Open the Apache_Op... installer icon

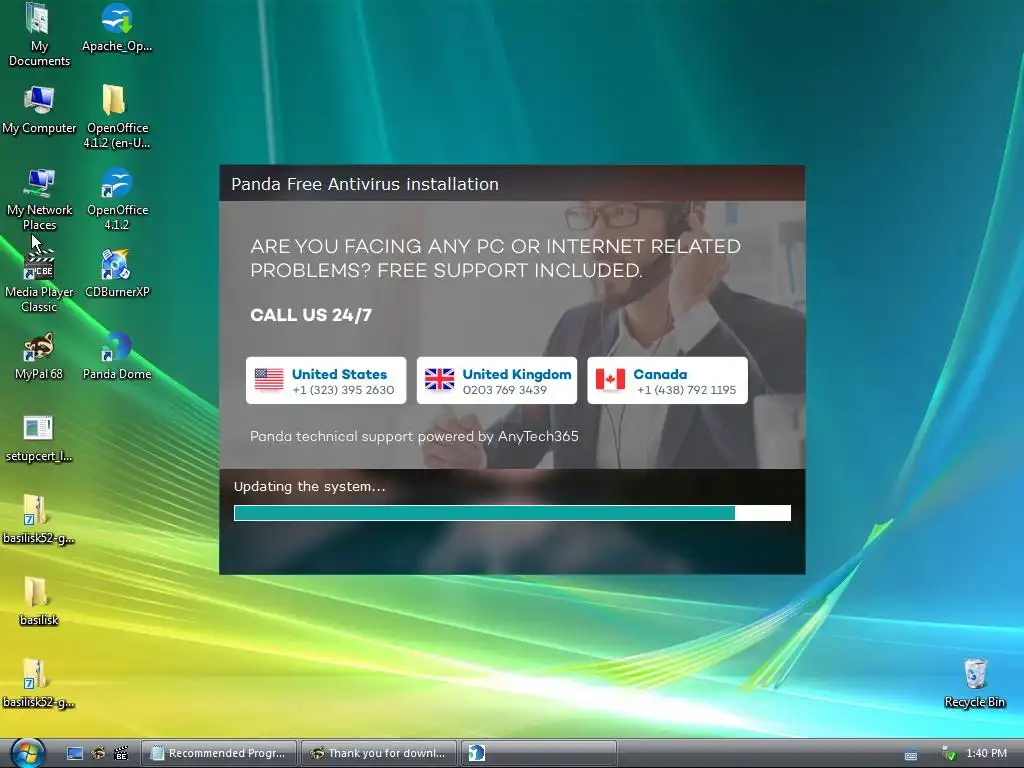coord(117,27)
